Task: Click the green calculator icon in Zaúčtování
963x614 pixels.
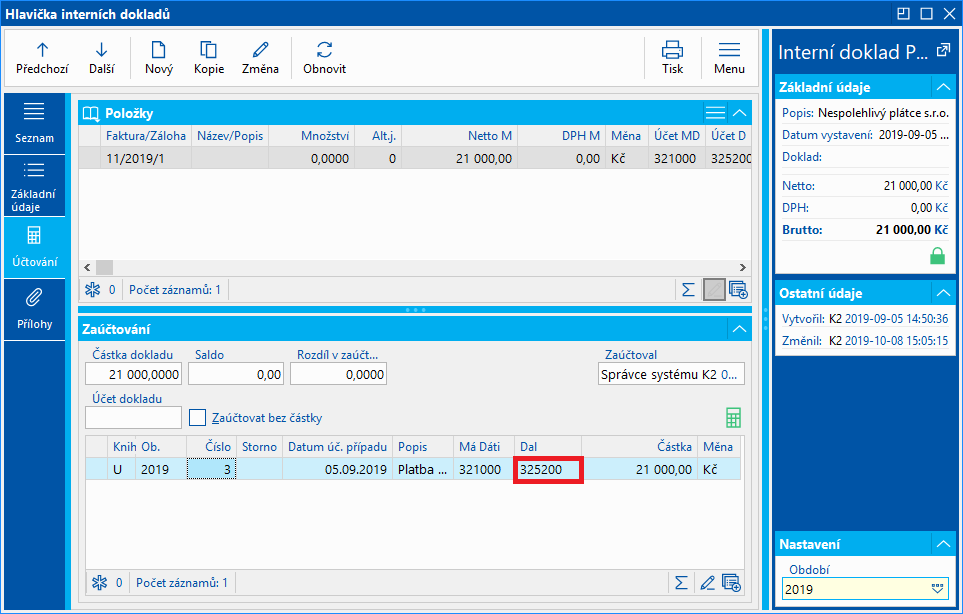Action: click(733, 418)
